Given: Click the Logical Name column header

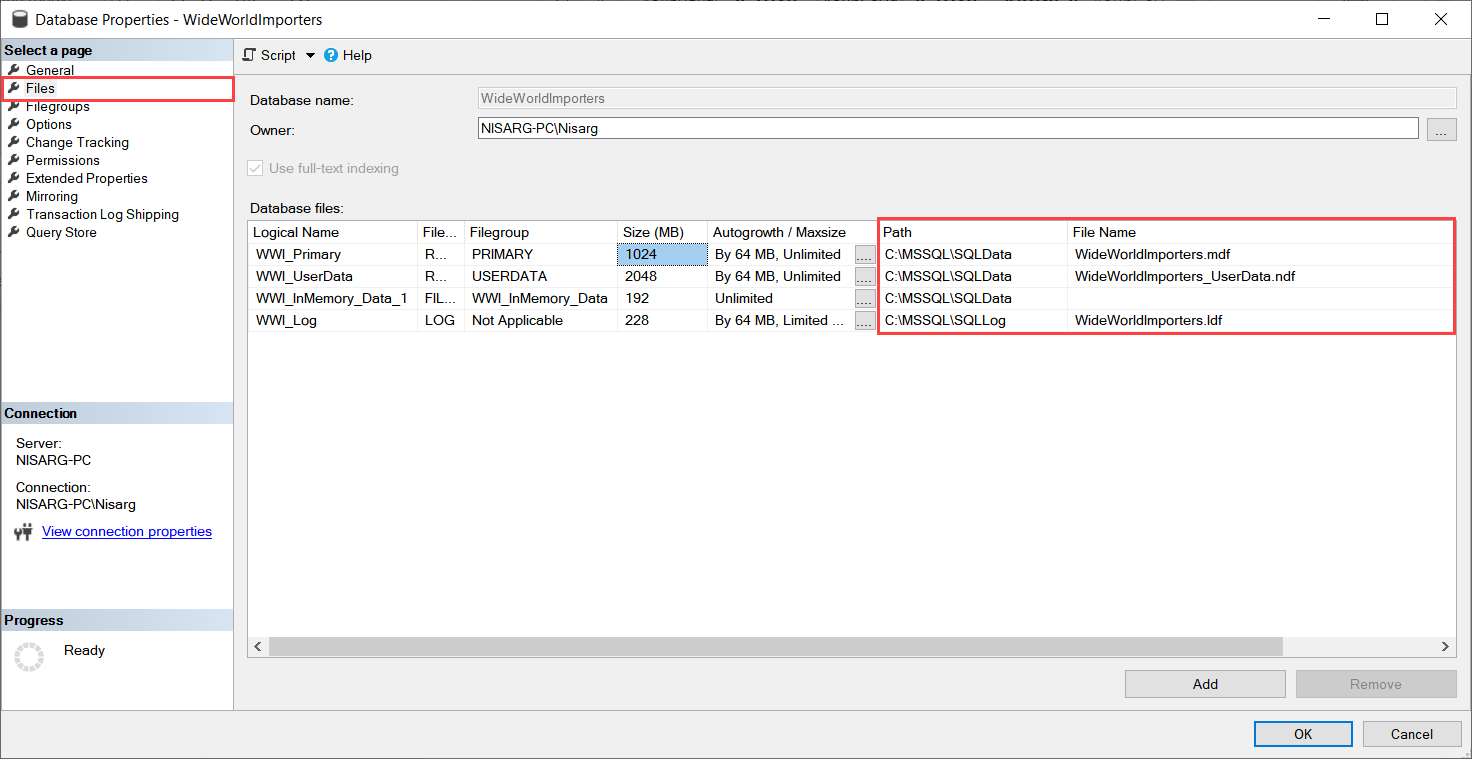Looking at the screenshot, I should [x=333, y=232].
